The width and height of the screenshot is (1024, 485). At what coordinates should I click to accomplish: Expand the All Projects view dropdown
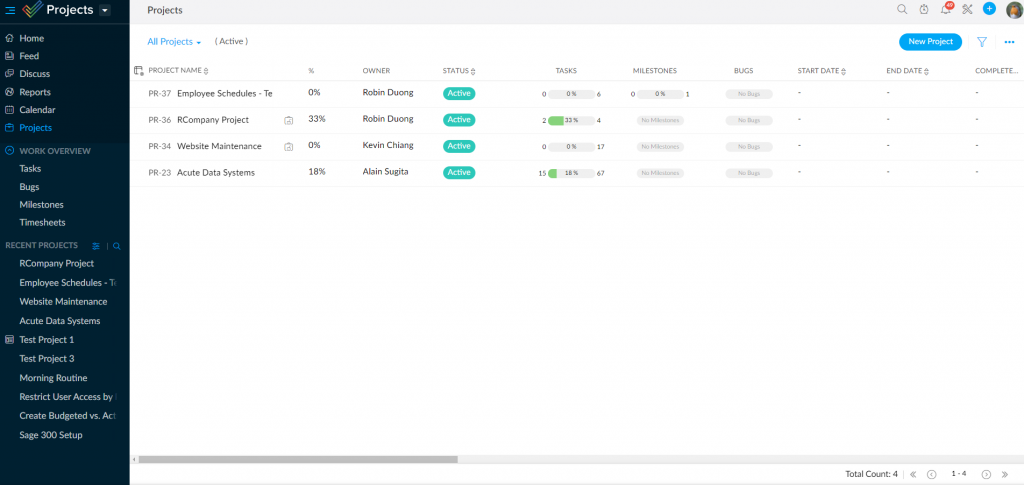tap(174, 42)
